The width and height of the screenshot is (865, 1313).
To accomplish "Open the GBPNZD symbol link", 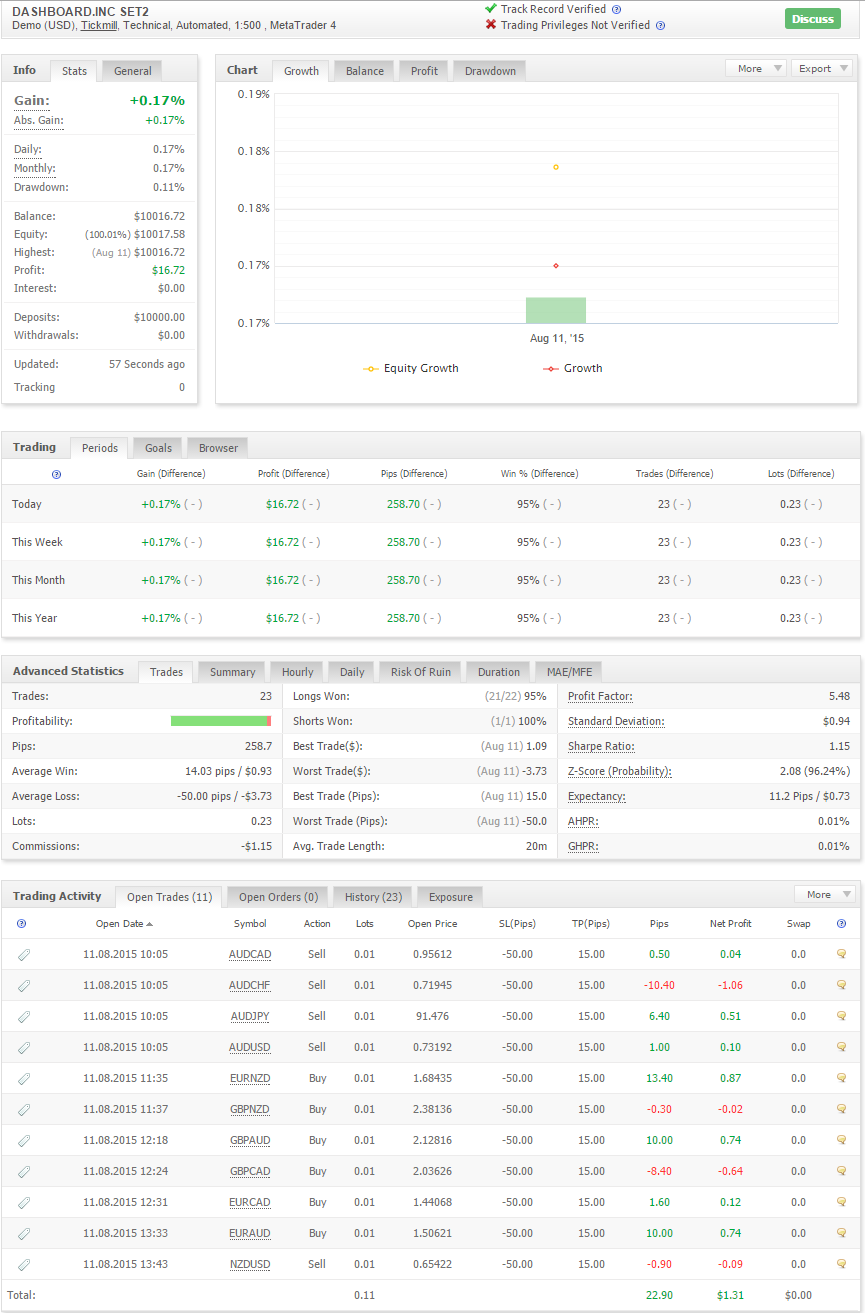I will pyautogui.click(x=250, y=1109).
